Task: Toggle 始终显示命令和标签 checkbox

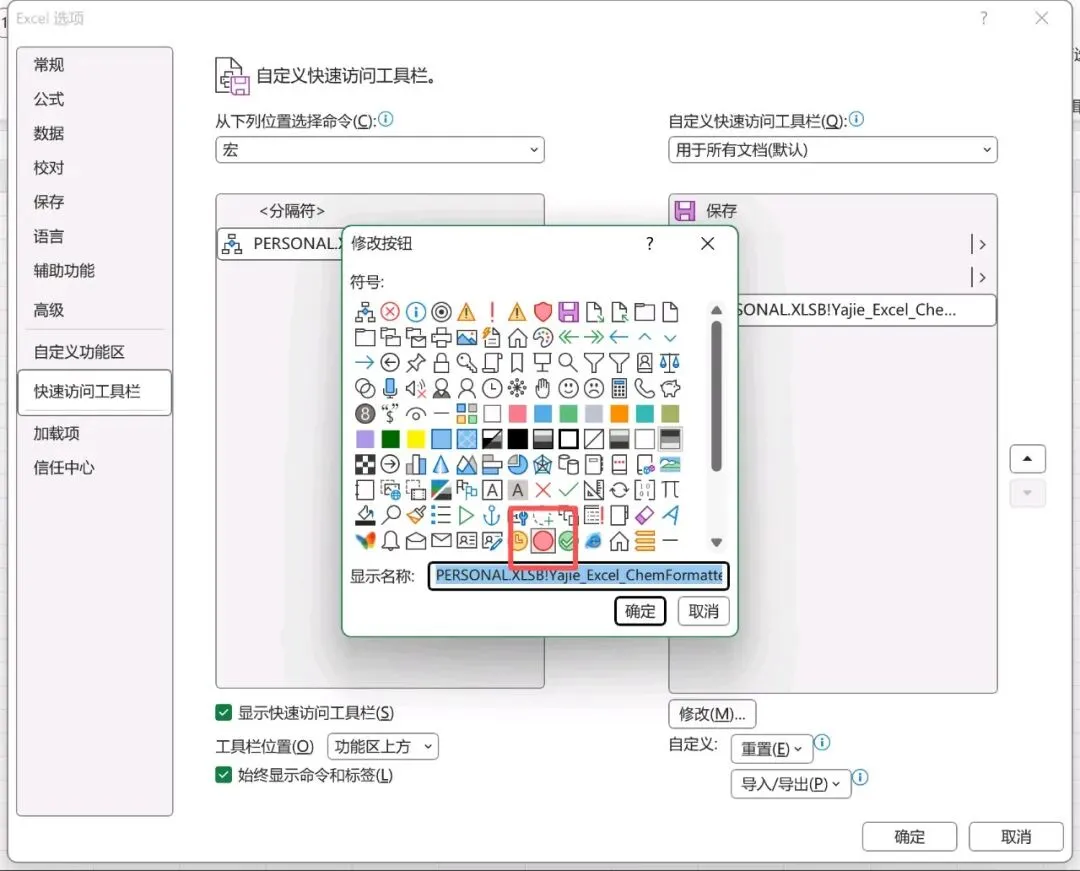Action: click(223, 775)
